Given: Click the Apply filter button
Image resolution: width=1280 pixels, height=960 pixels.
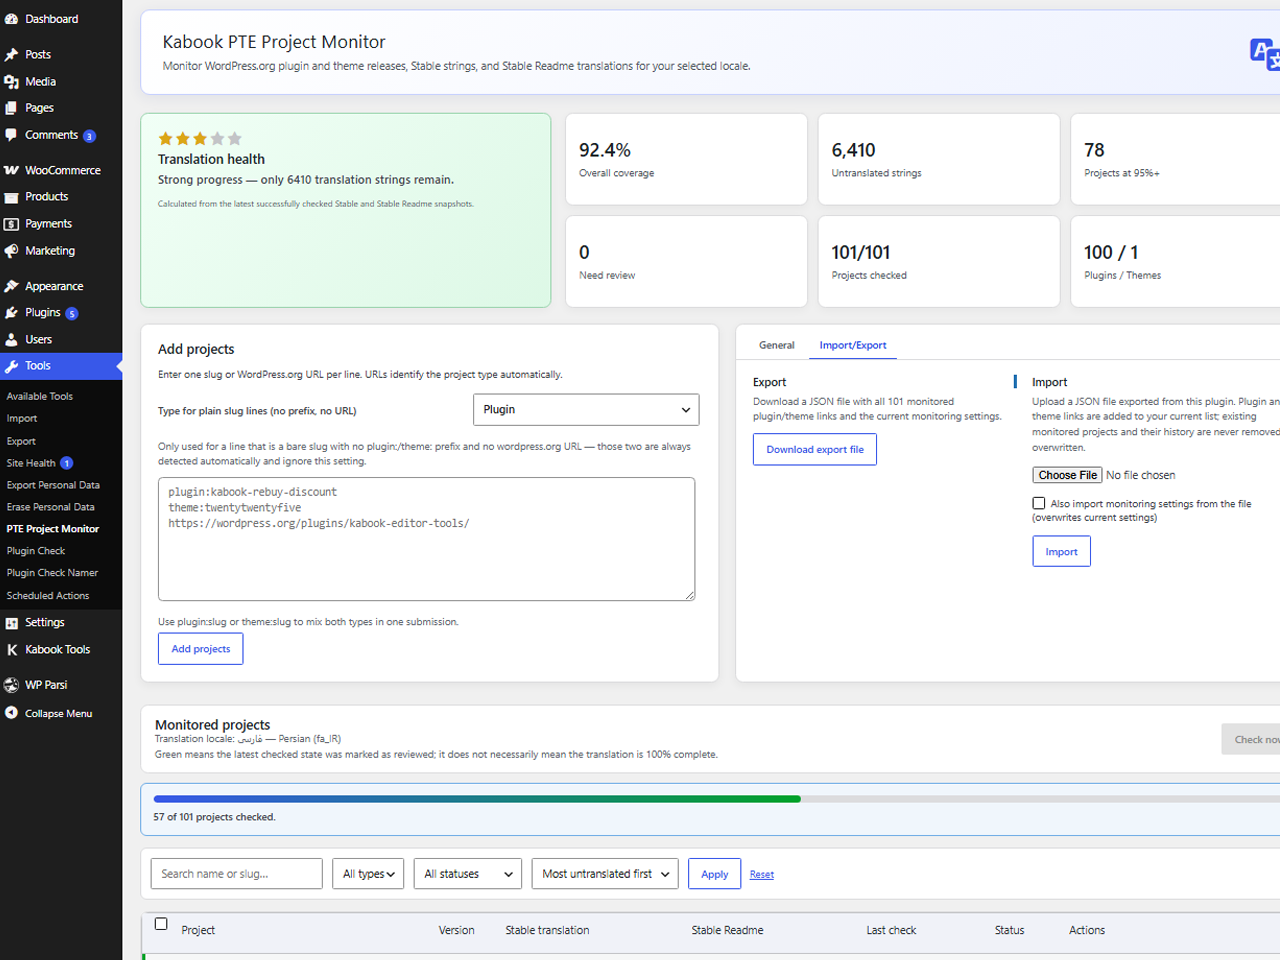Looking at the screenshot, I should pos(715,874).
